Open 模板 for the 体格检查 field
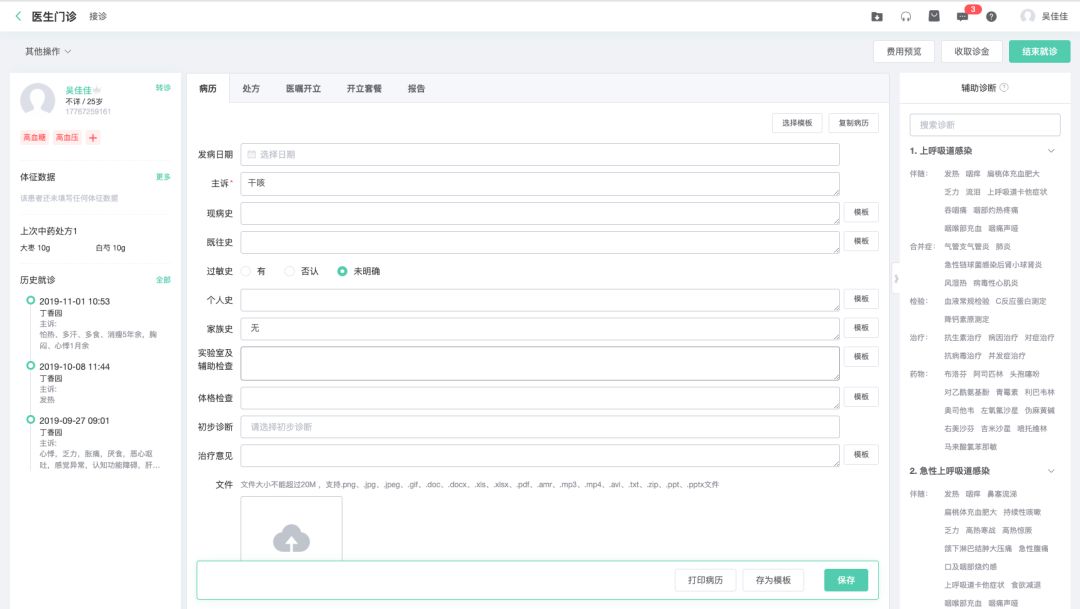The image size is (1080, 609). click(x=861, y=397)
